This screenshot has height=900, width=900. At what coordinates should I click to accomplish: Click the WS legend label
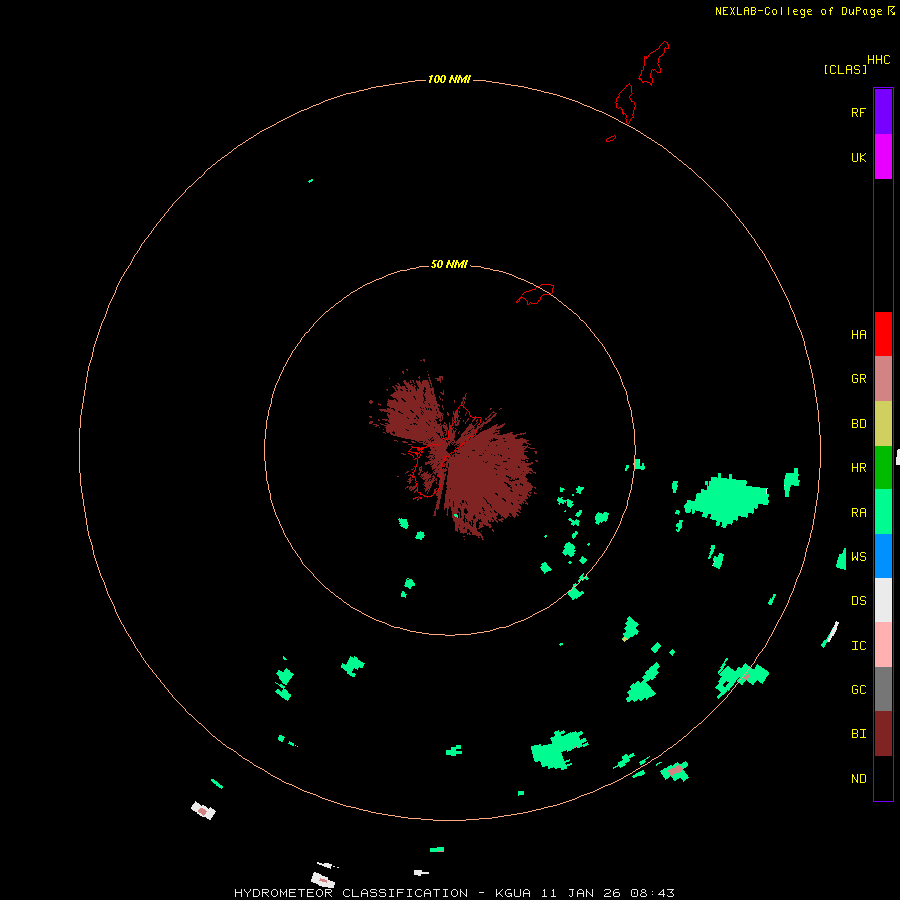[x=858, y=557]
